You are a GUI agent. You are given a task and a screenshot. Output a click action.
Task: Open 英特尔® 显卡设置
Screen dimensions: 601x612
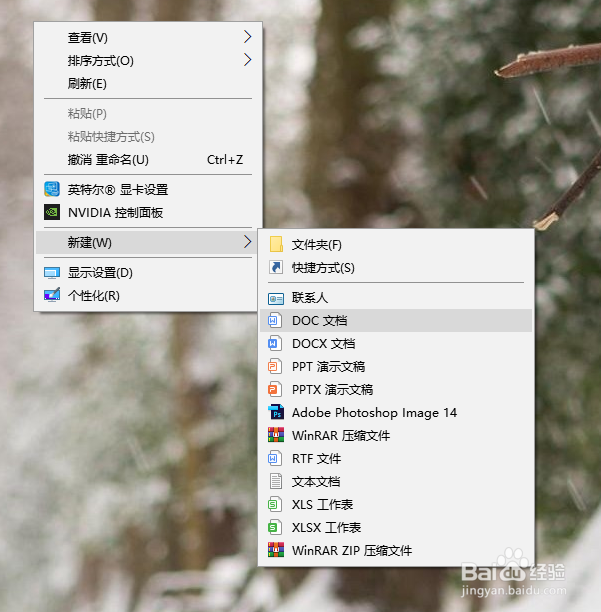[148, 190]
